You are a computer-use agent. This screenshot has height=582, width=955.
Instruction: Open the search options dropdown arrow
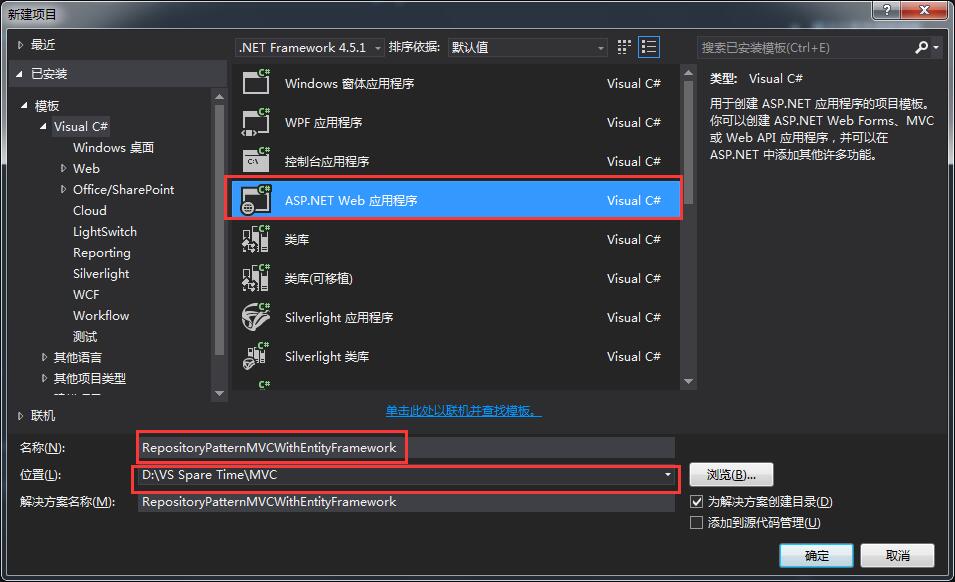936,47
